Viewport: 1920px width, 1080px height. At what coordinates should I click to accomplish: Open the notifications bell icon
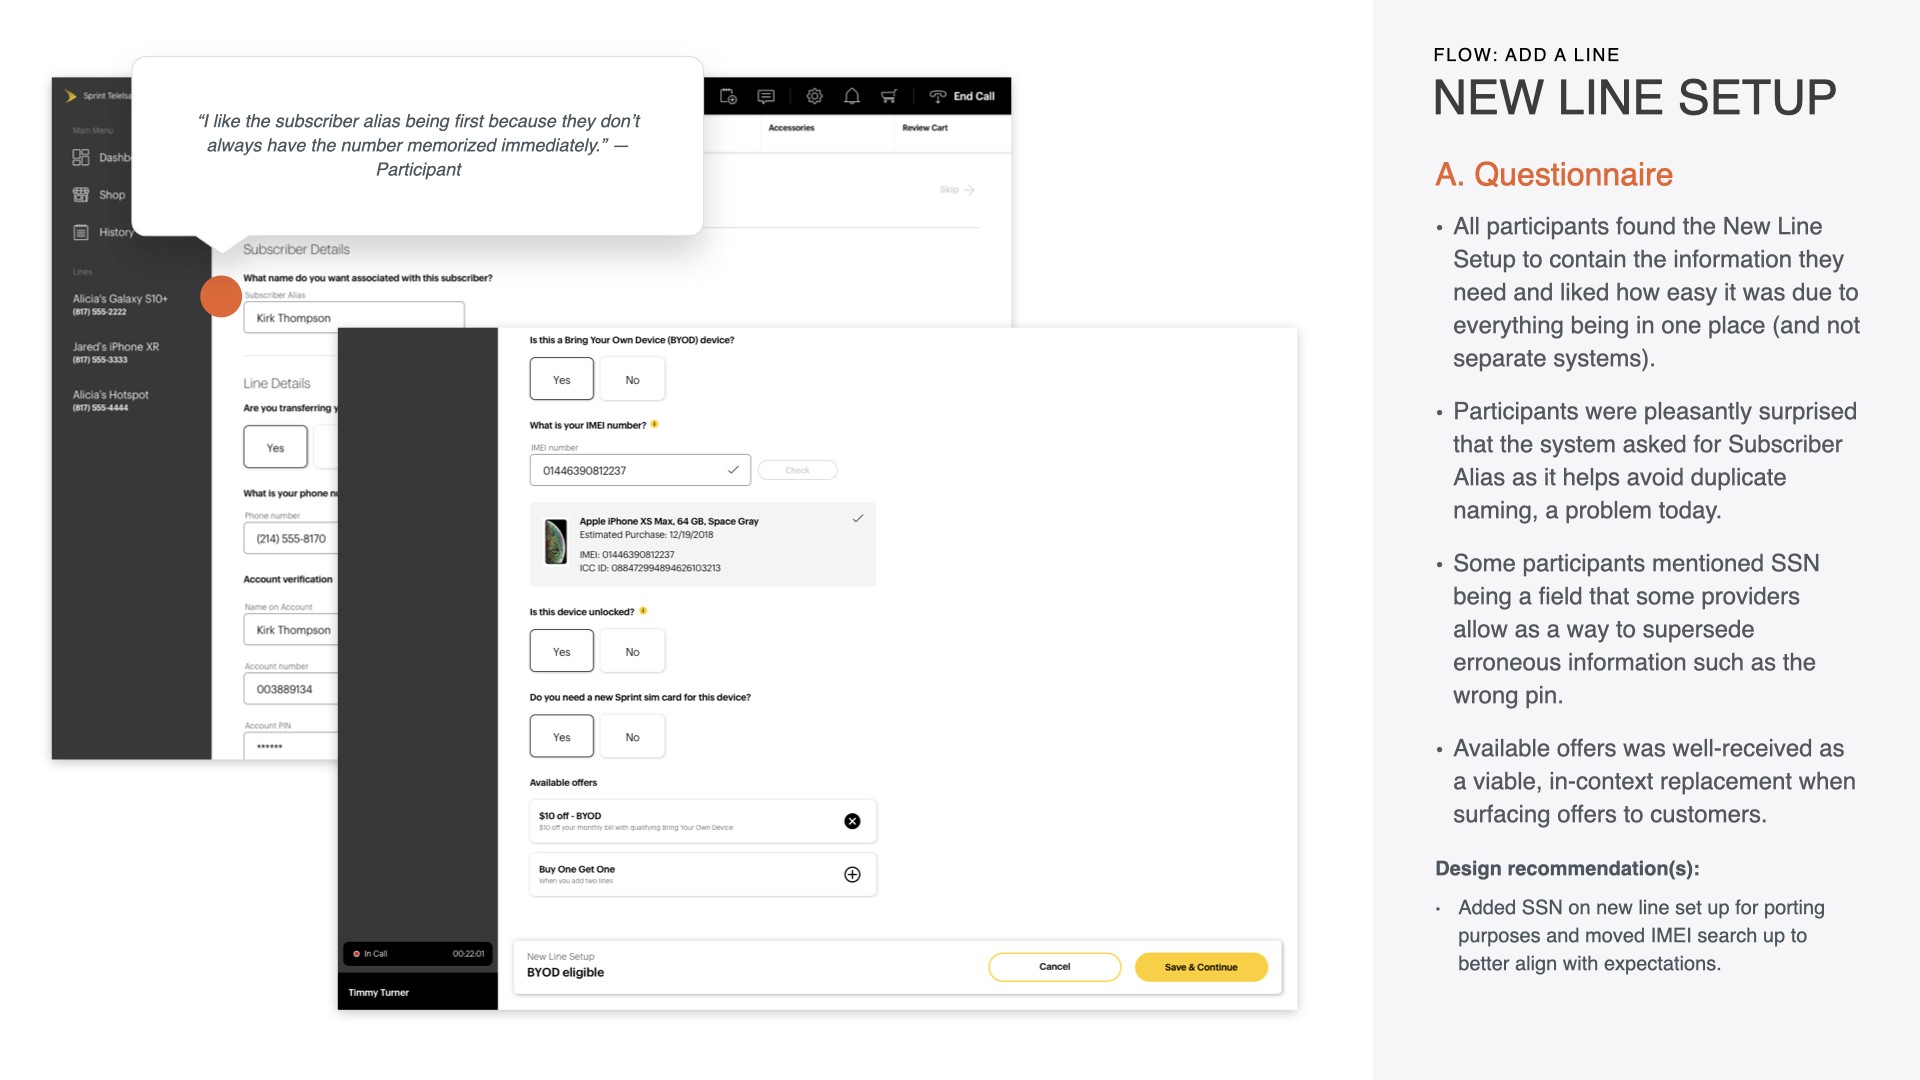point(852,96)
